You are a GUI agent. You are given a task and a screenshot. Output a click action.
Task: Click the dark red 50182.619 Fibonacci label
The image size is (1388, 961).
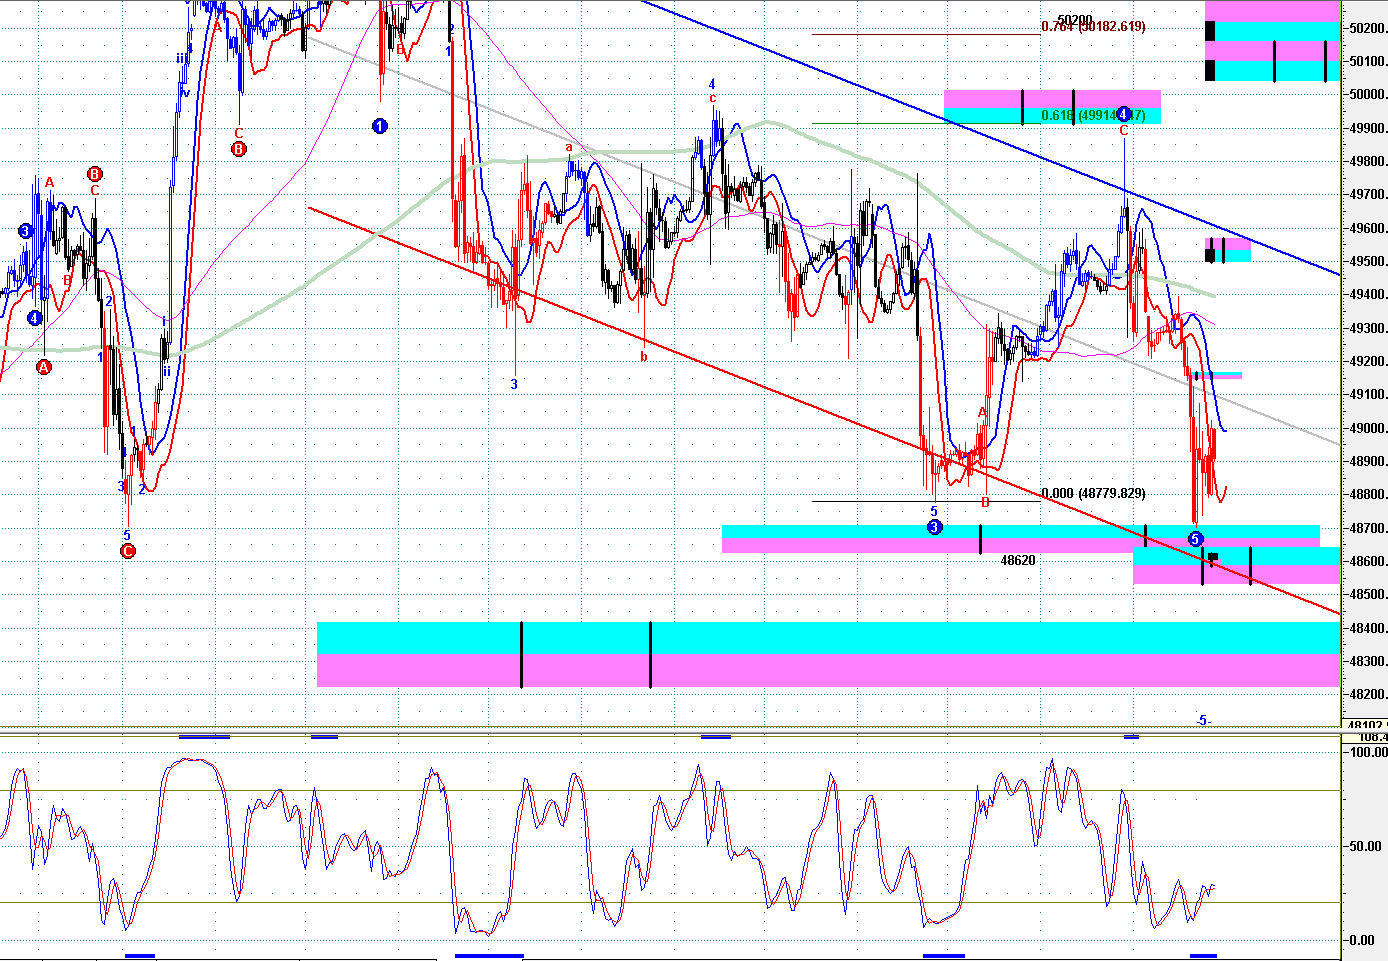pos(1093,26)
